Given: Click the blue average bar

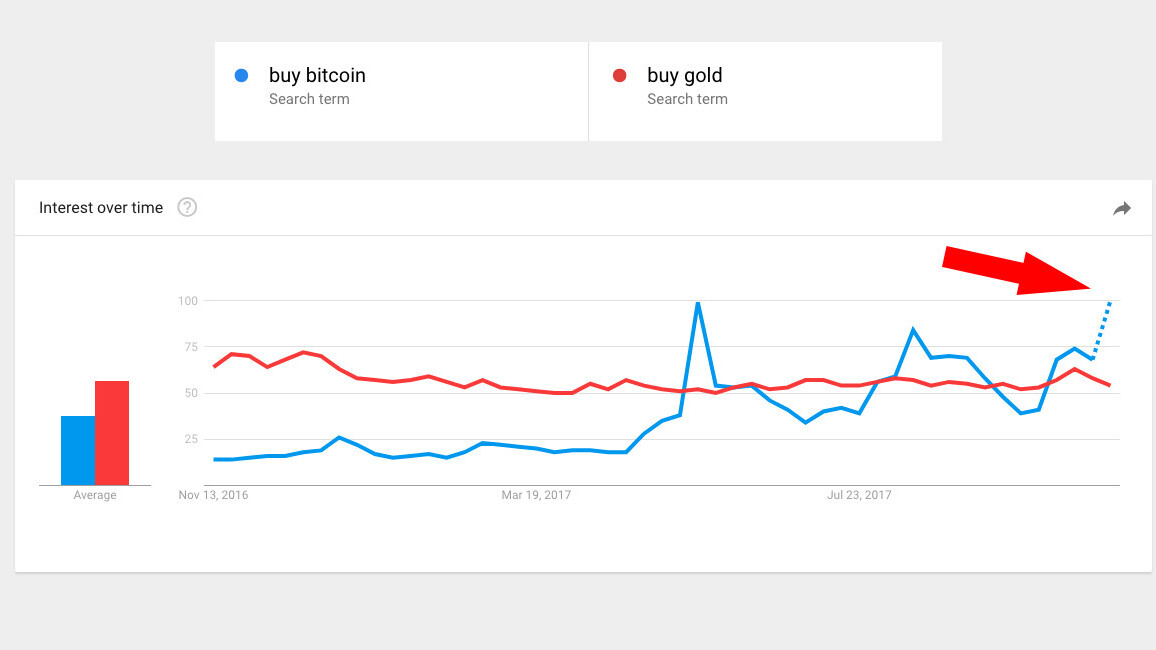Looking at the screenshot, I should point(78,450).
